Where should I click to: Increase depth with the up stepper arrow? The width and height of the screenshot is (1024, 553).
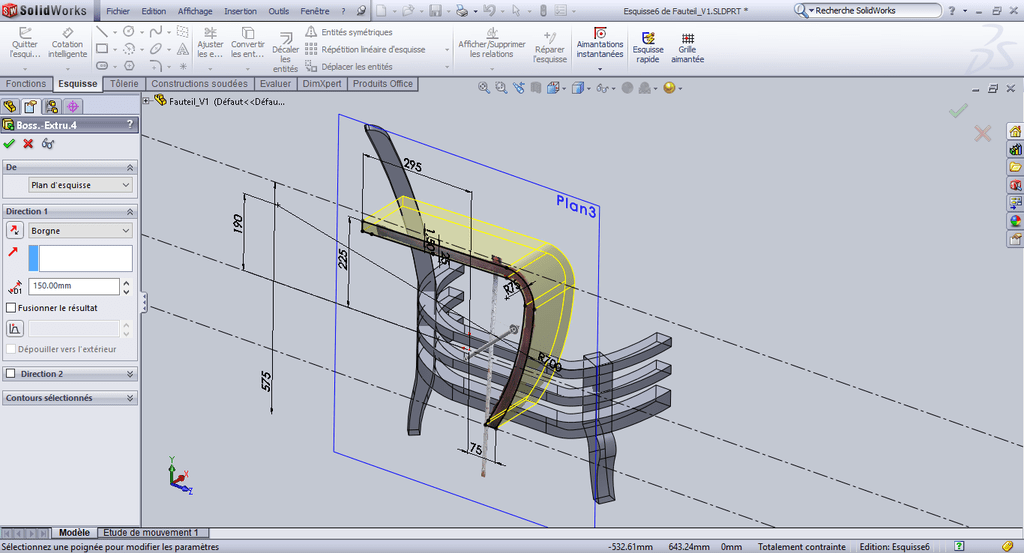[x=126, y=282]
